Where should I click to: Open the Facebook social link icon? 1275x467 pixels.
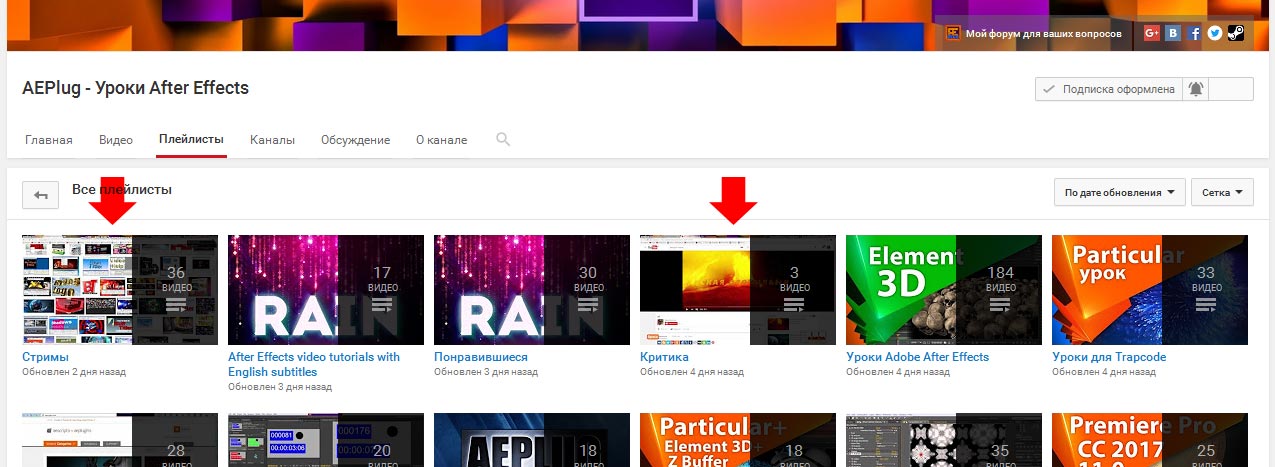1194,33
